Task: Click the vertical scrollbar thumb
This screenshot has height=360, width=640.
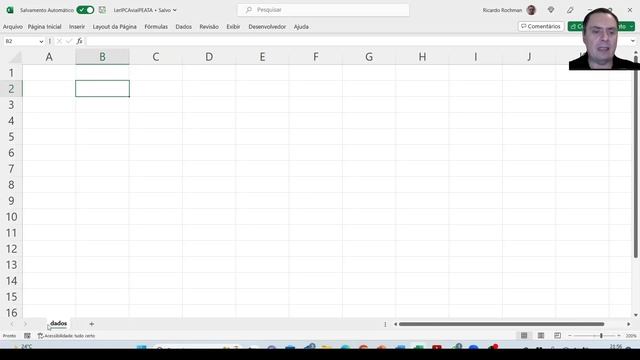Action: coord(636,157)
